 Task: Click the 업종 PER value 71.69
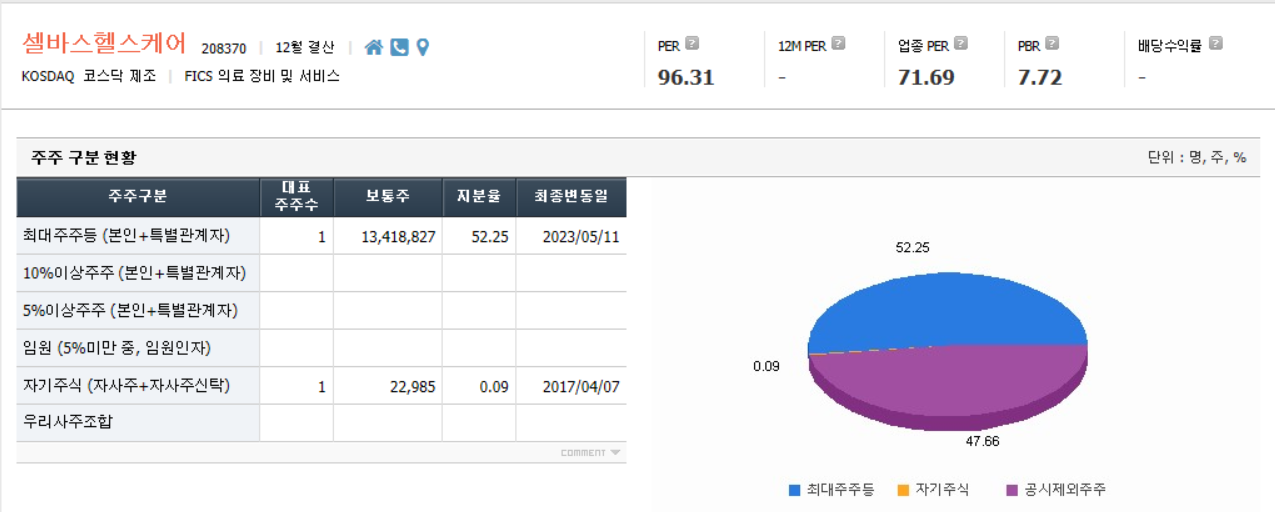[x=926, y=77]
